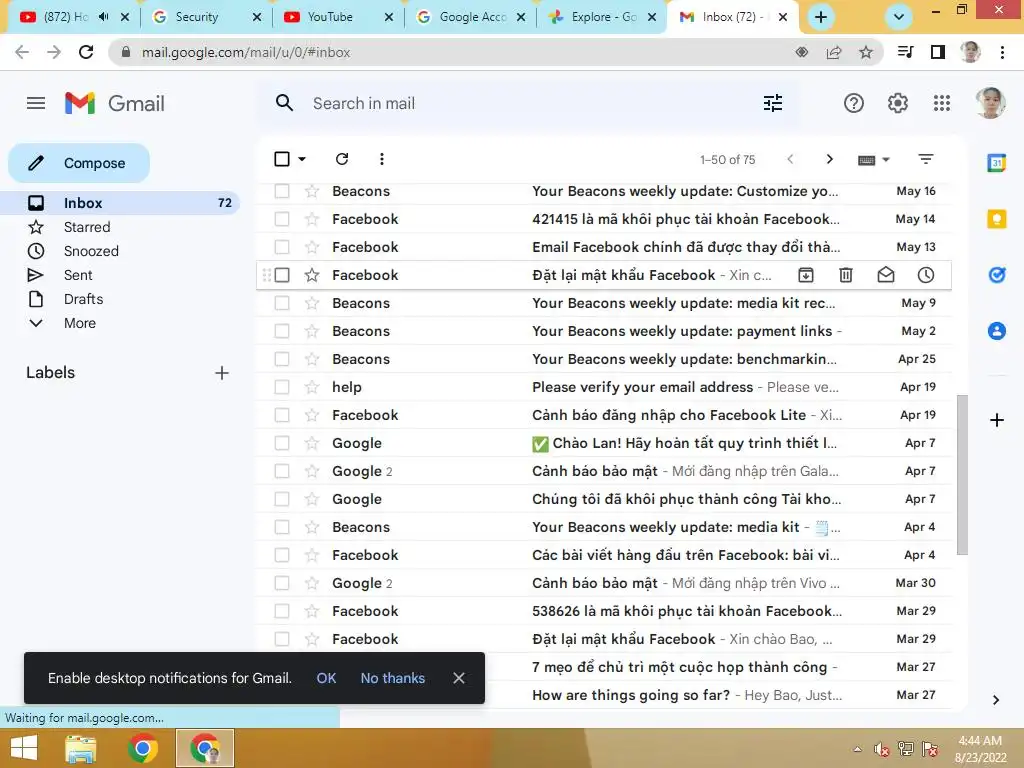
Task: Switch to the YouTube browser tab
Action: pyautogui.click(x=337, y=17)
